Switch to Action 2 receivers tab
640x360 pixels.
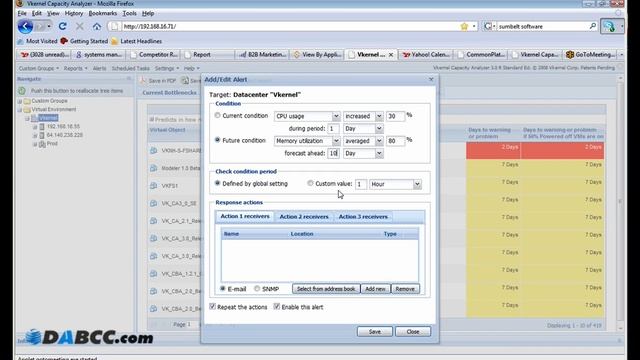click(x=304, y=217)
